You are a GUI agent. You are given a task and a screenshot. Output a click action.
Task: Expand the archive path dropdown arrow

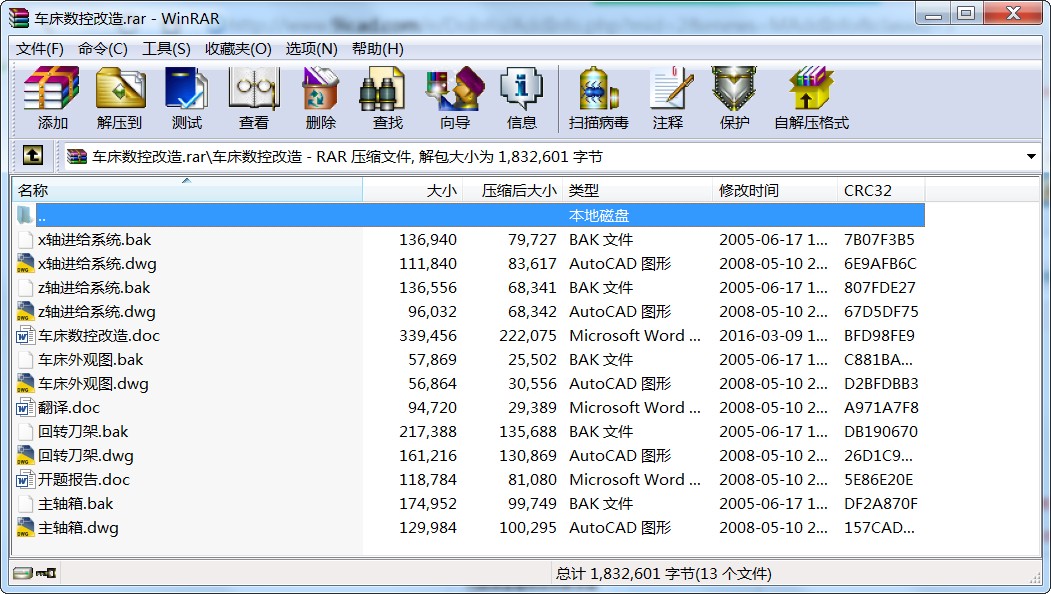point(1031,157)
